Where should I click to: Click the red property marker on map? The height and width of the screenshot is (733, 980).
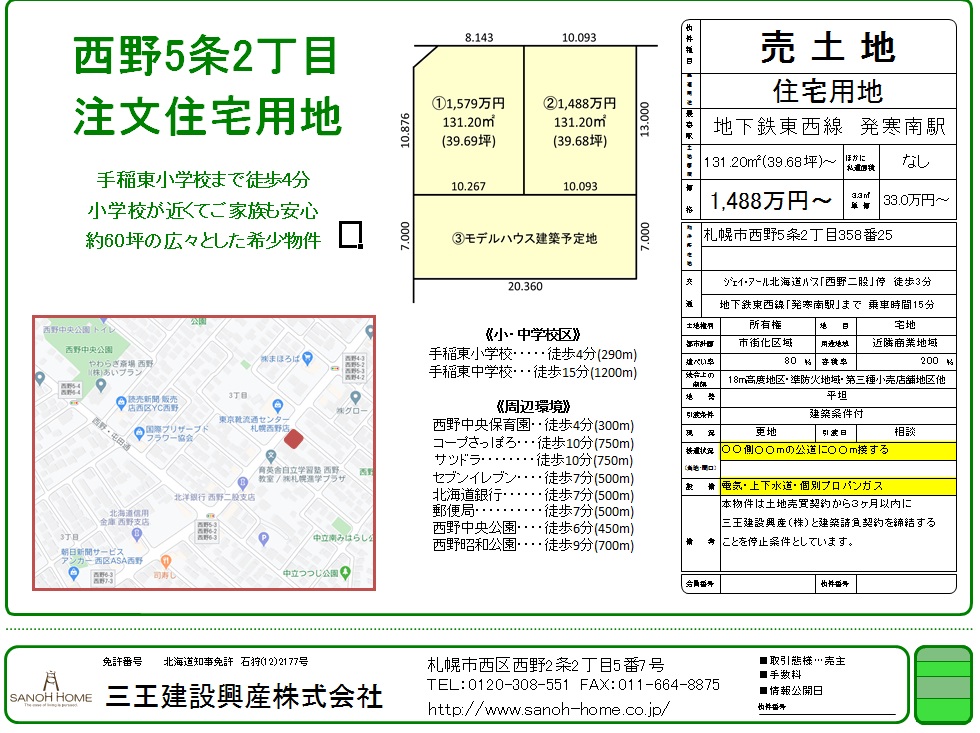click(x=293, y=438)
